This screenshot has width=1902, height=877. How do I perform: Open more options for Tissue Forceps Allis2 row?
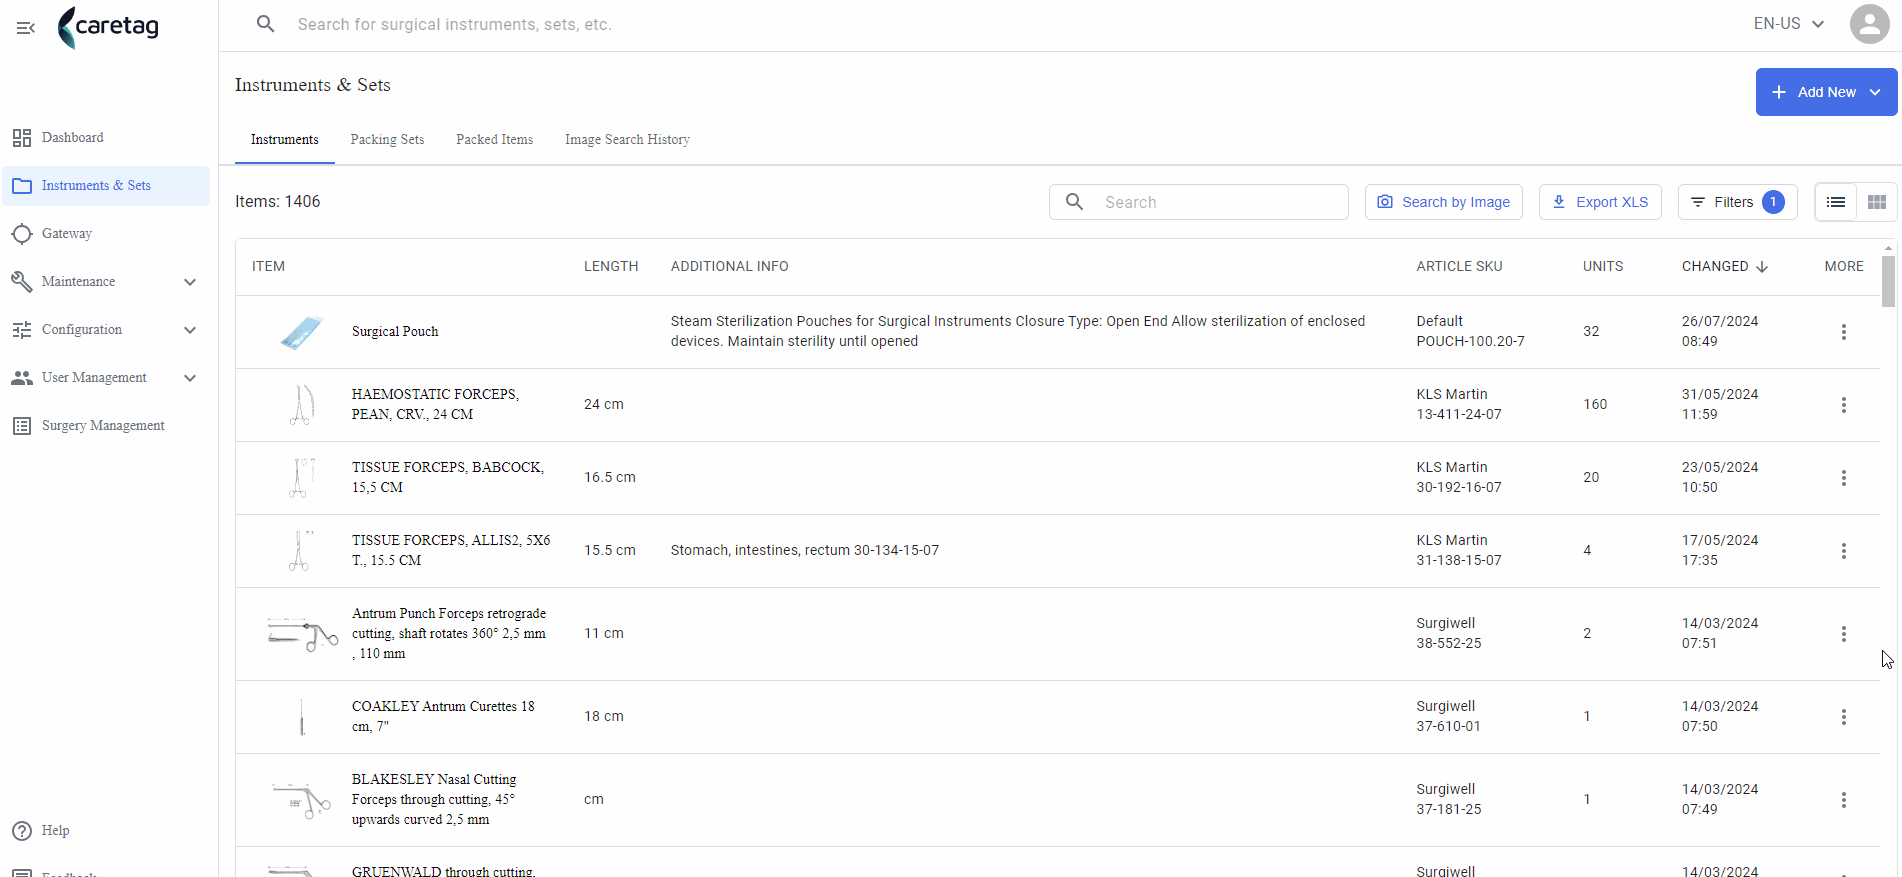point(1844,551)
